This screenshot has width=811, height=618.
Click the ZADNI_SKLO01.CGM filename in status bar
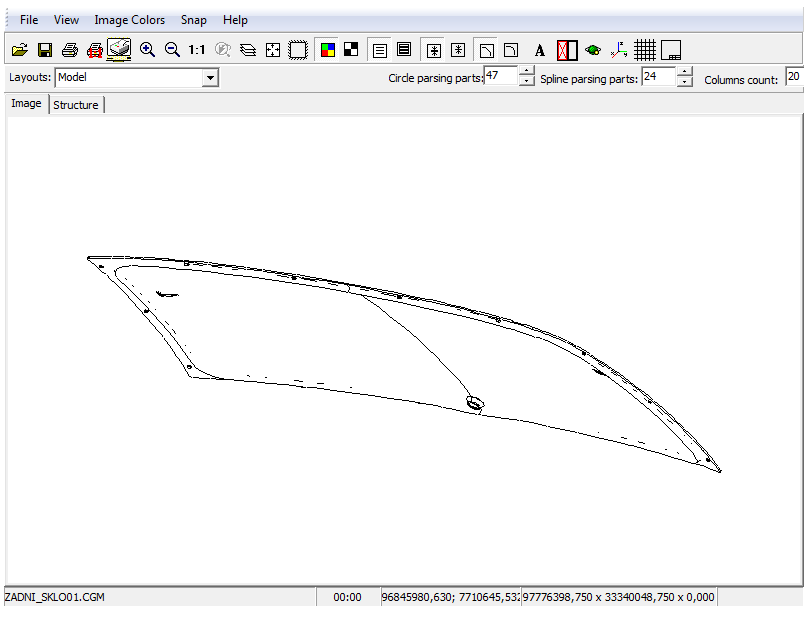click(54, 597)
